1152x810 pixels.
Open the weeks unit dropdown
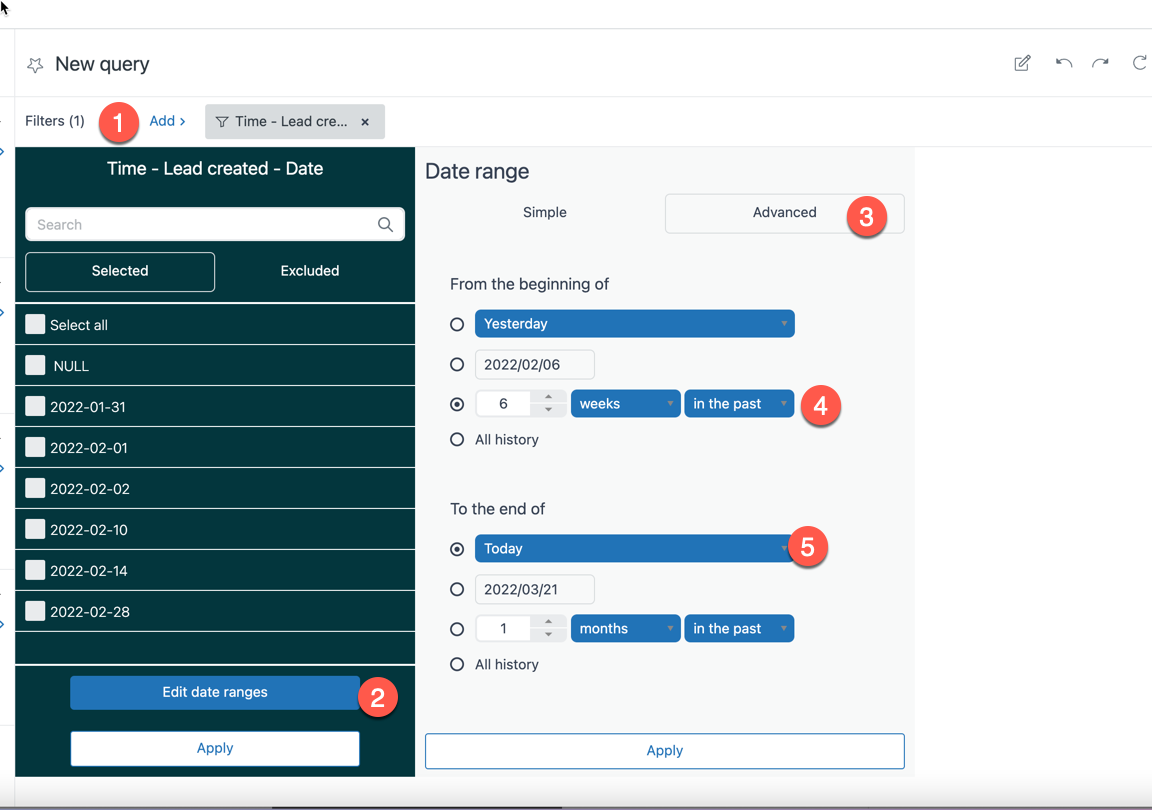(625, 404)
